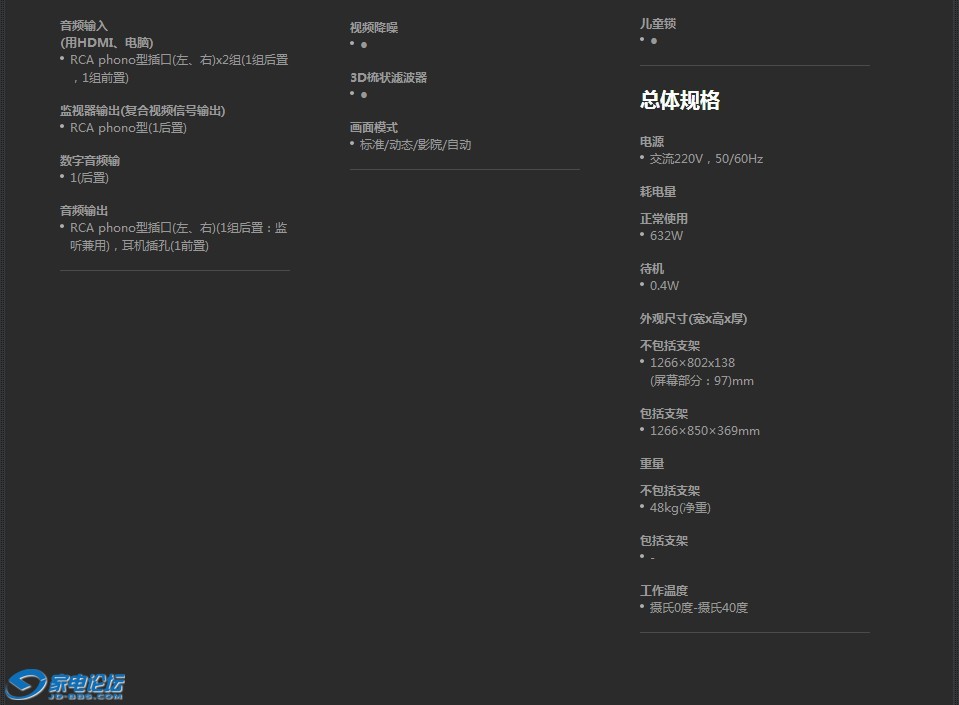This screenshot has height=705, width=959.
Task: Click the 家电论坛 watermark logo
Action: (66, 684)
